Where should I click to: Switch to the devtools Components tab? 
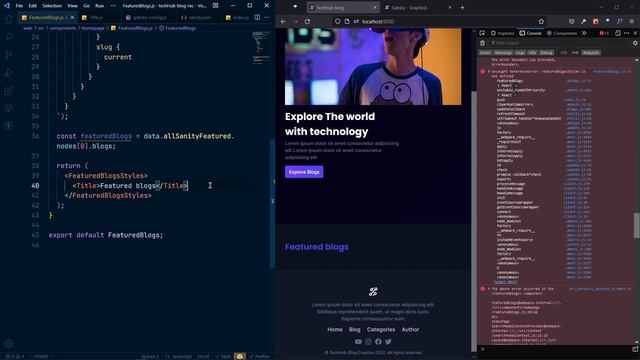coord(562,33)
